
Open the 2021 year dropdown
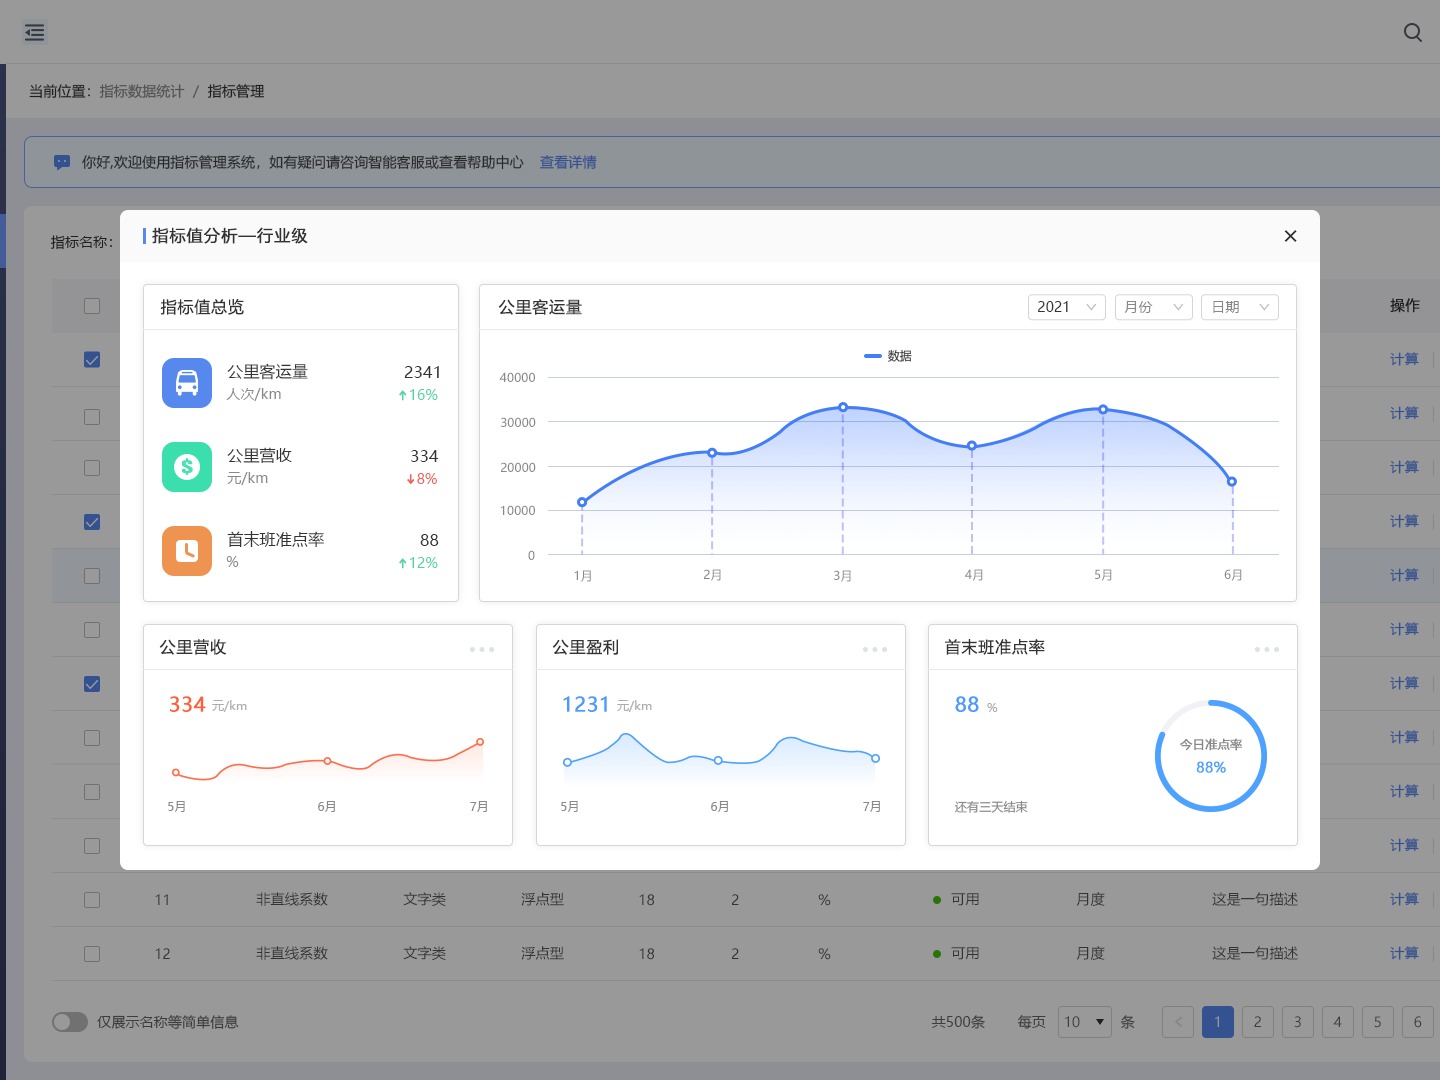[1066, 307]
